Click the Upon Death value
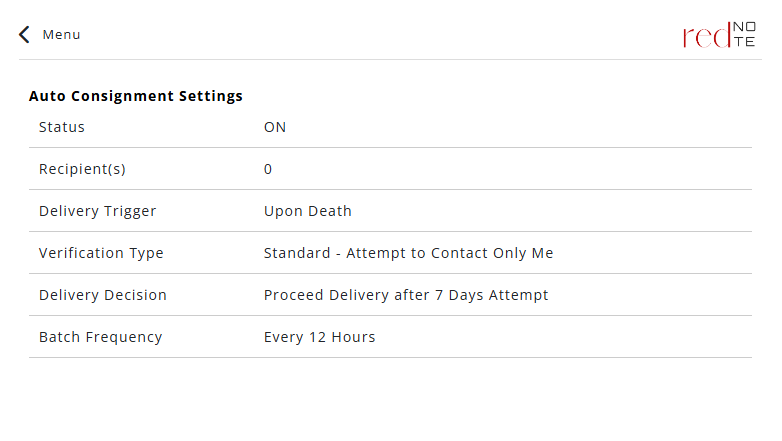782x441 pixels. tap(308, 211)
